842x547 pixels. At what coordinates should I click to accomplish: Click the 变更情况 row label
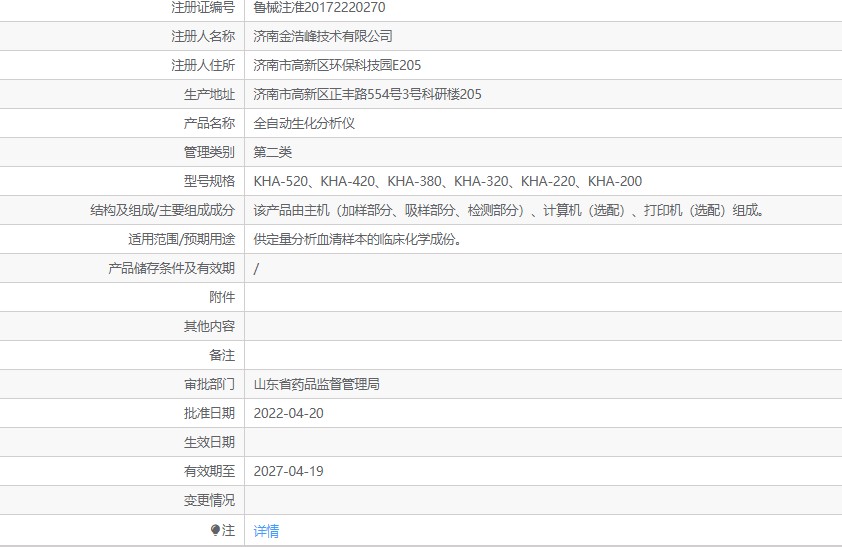(209, 500)
